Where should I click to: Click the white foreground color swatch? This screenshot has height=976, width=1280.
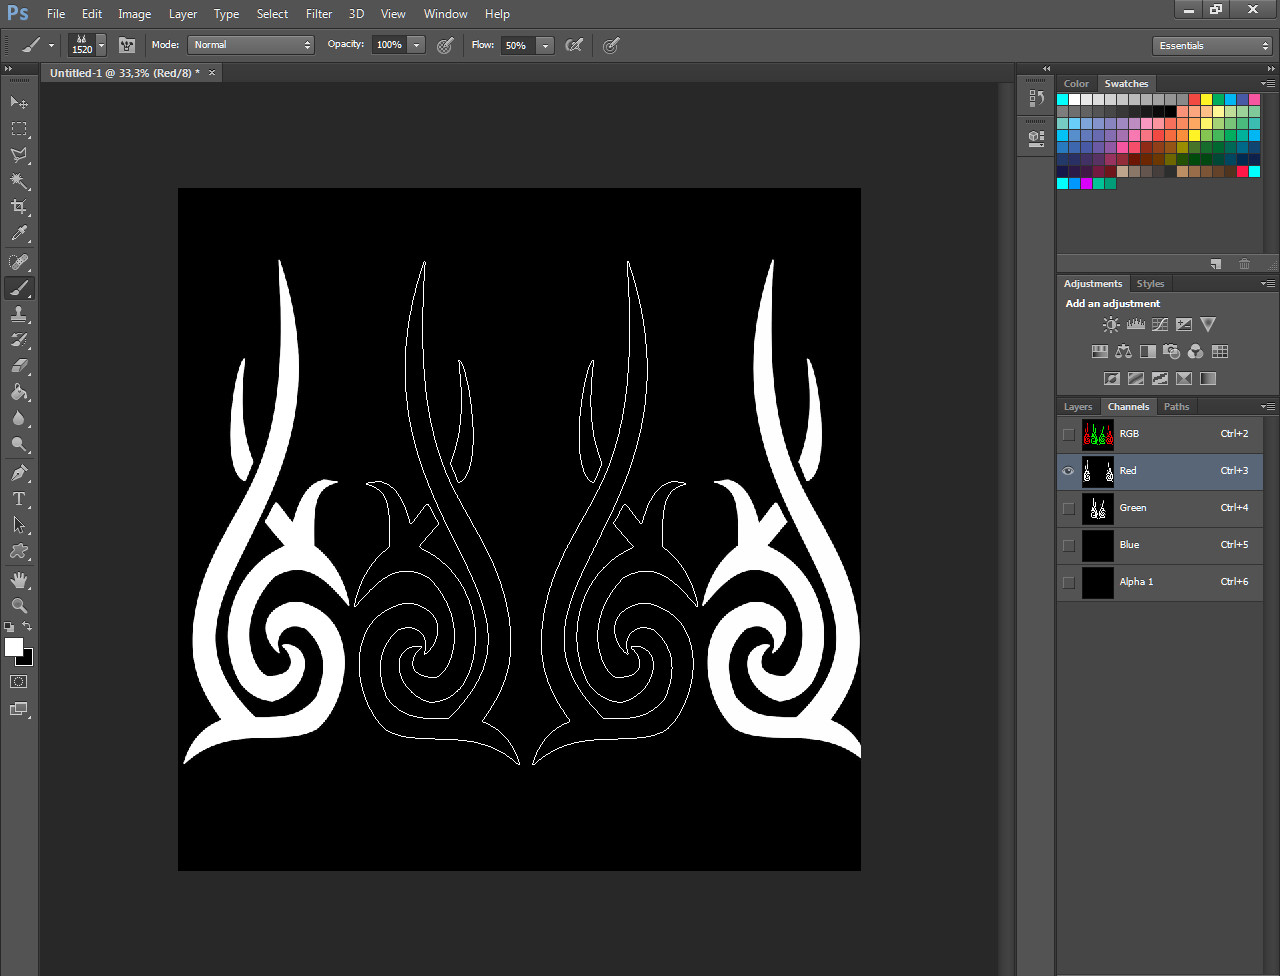click(x=14, y=647)
